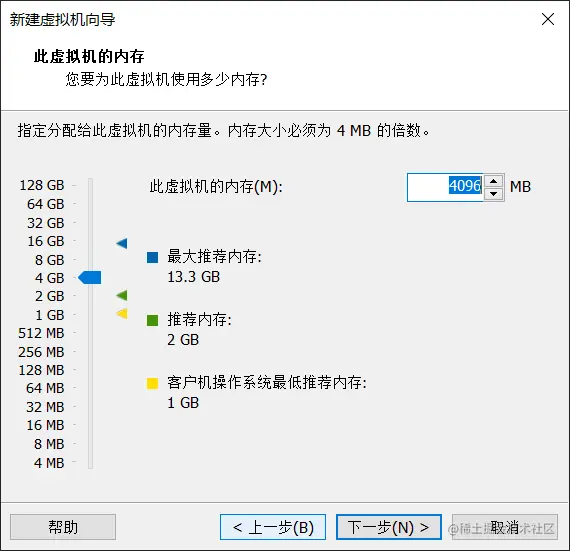The height and width of the screenshot is (551, 570).
Task: Select the 8 GB scale label
Action: point(49,260)
